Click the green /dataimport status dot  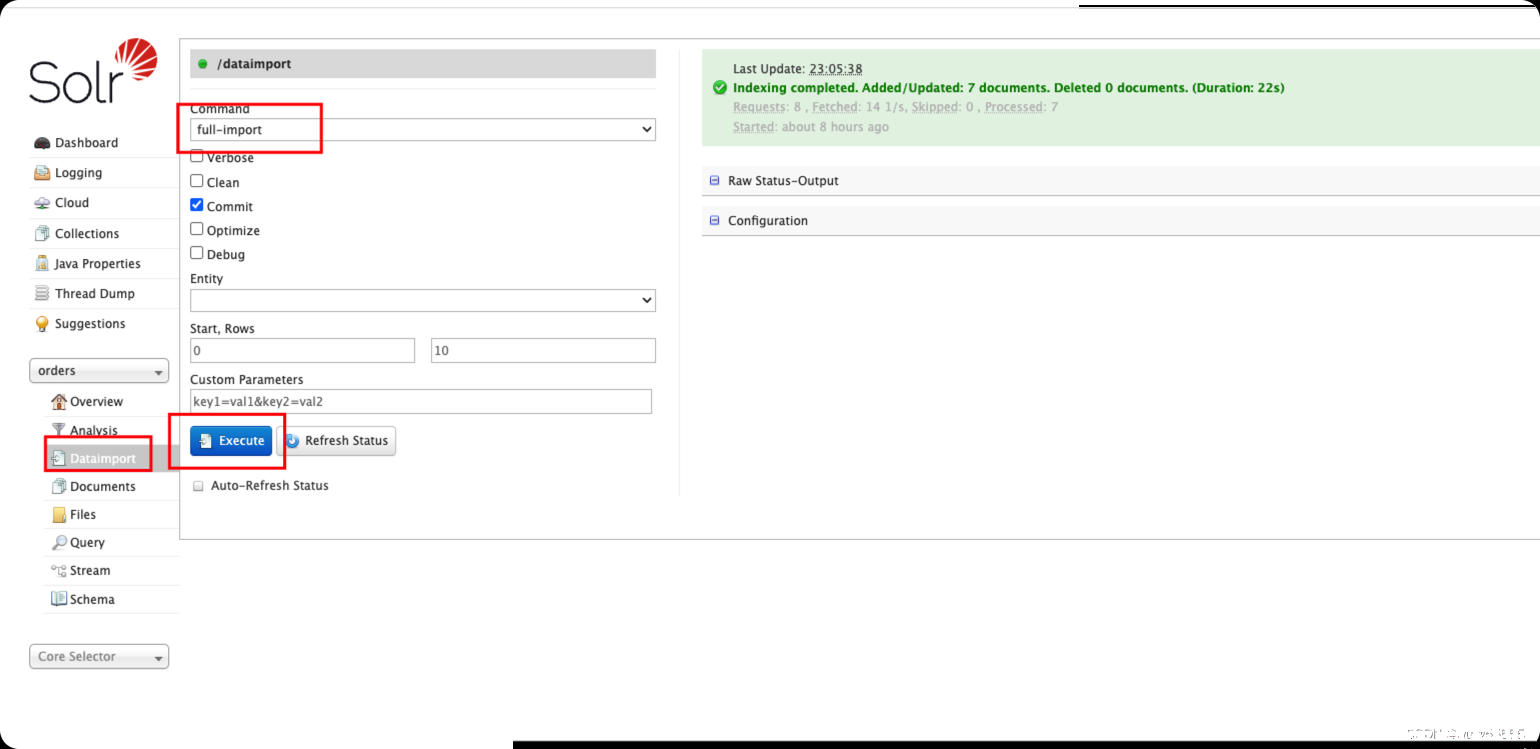(x=203, y=64)
